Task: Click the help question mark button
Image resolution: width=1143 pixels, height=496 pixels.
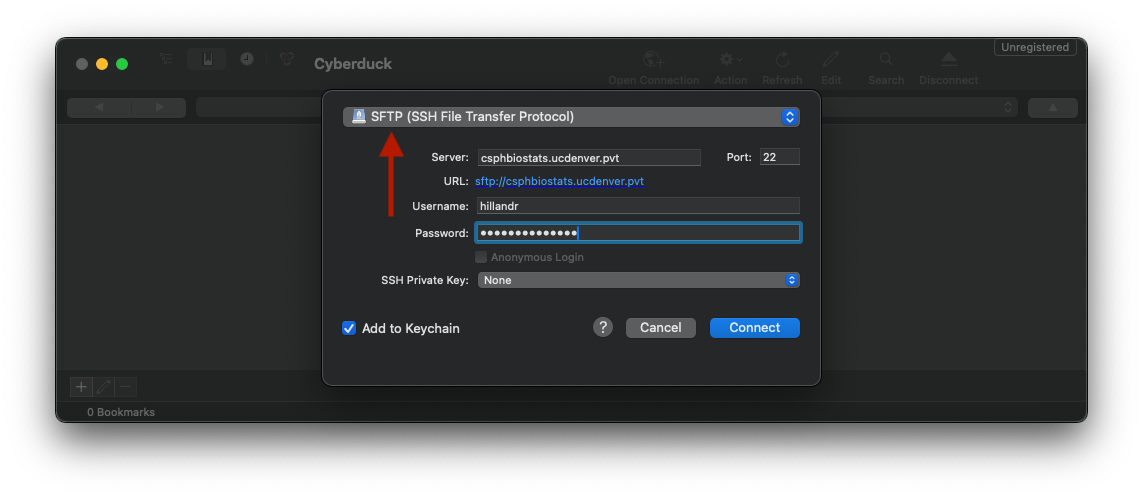Action: pyautogui.click(x=603, y=328)
